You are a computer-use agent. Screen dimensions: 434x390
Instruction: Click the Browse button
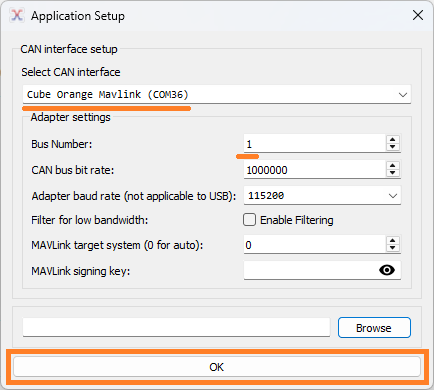pyautogui.click(x=374, y=328)
